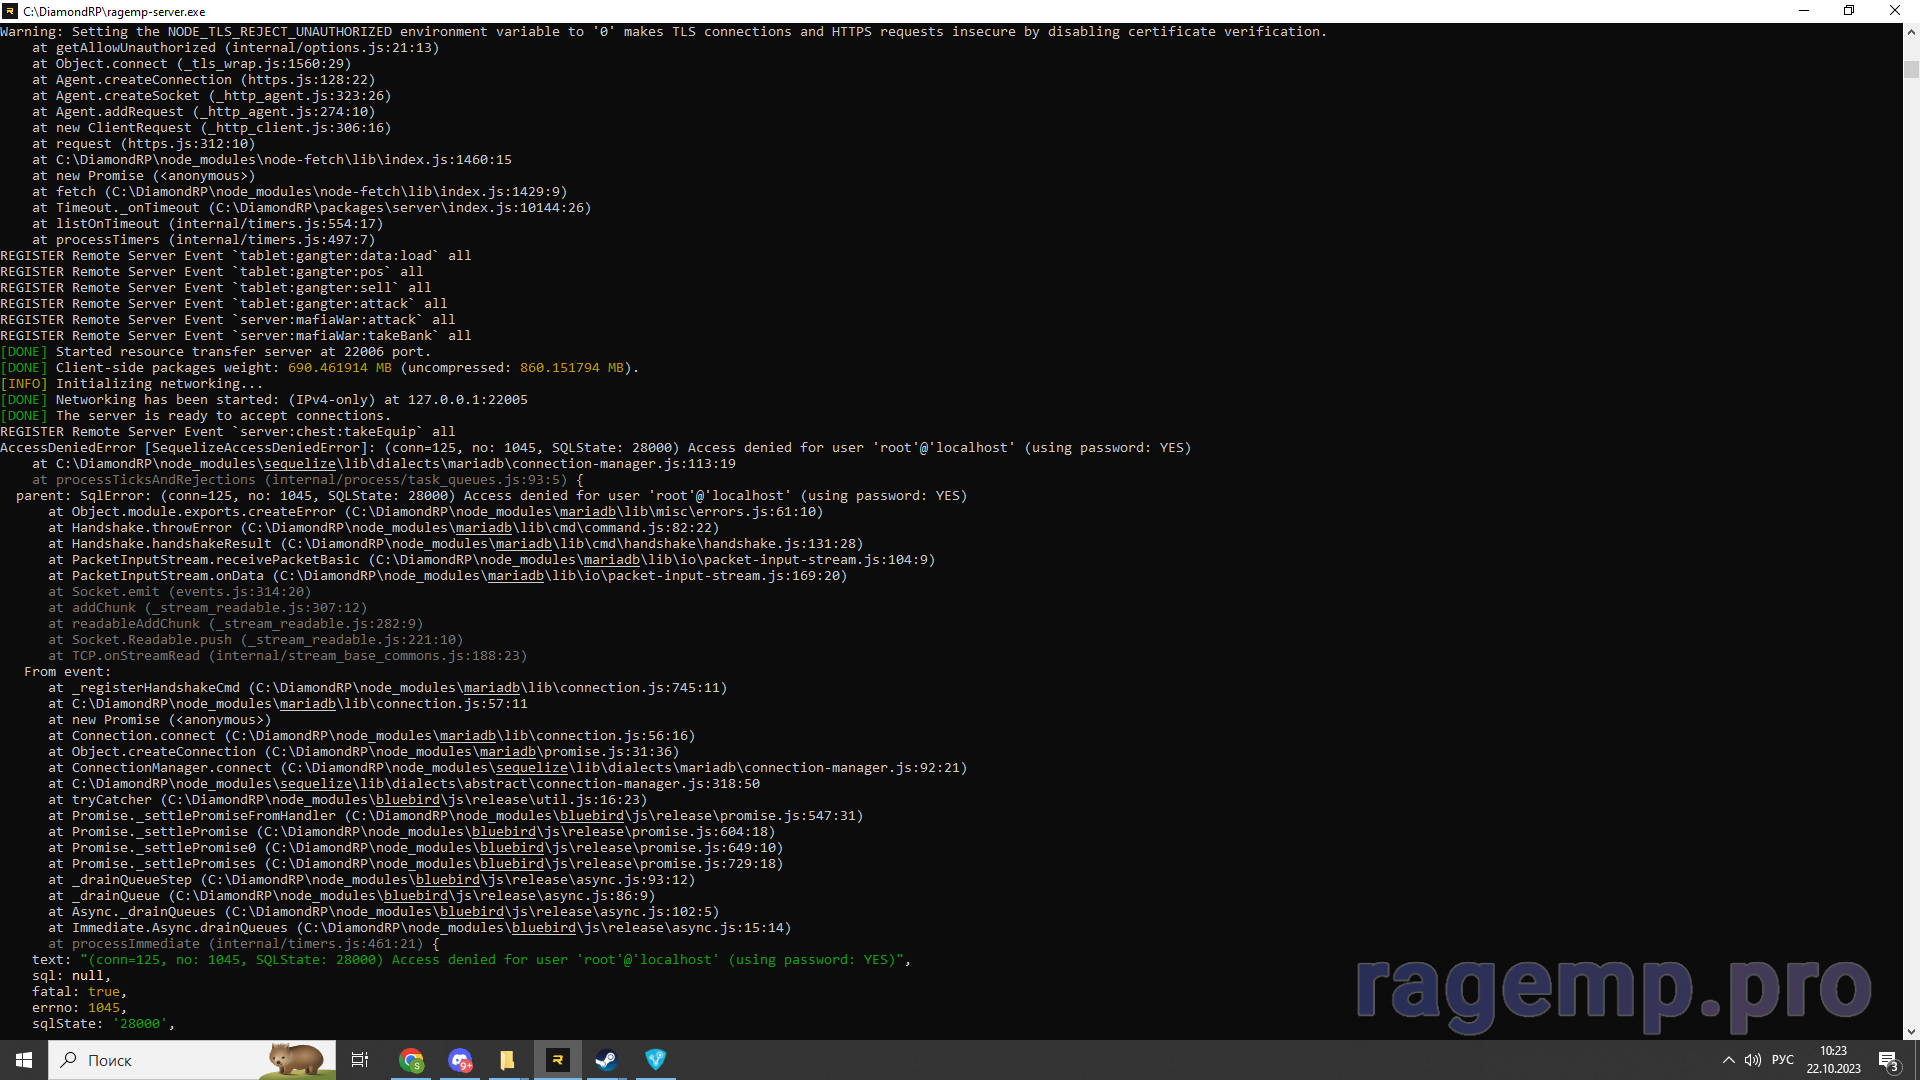Click the NODE_TLS_REJECT_UNAUTHORIZED warning line
1920x1080 pixels.
[x=663, y=32]
